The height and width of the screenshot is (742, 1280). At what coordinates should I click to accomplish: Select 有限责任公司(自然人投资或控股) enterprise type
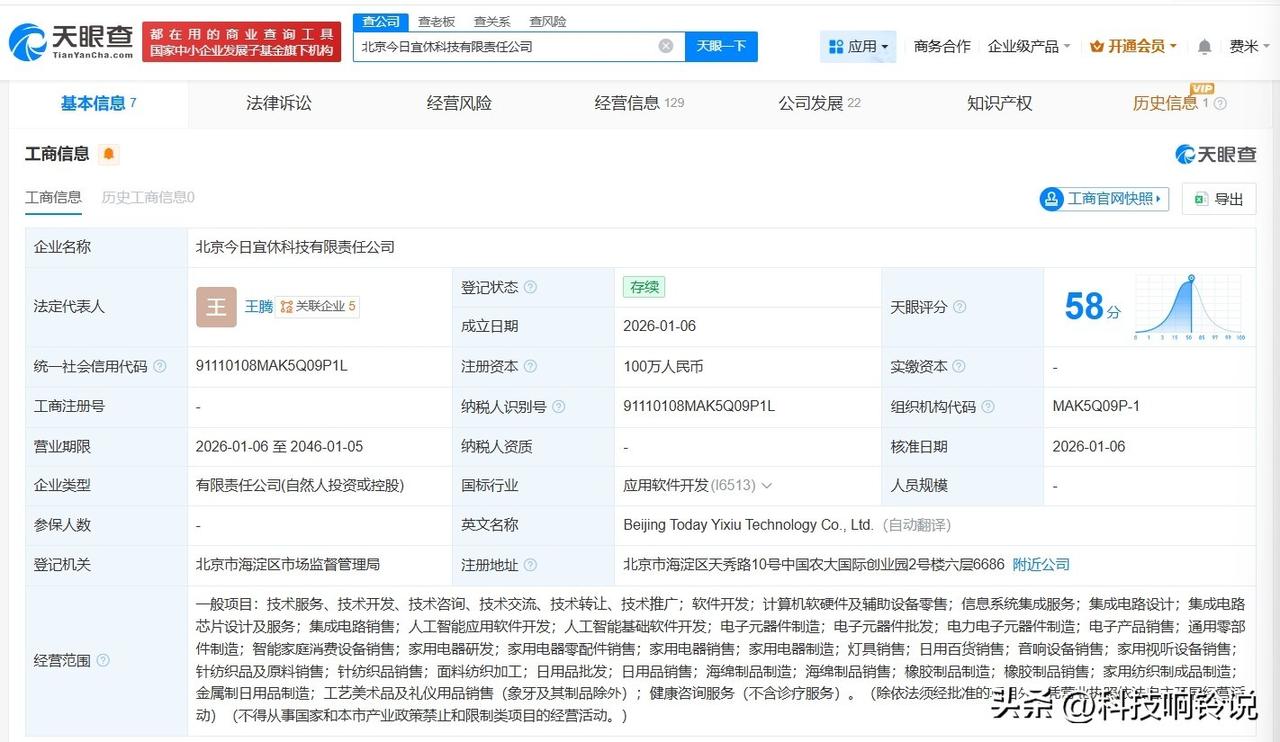pos(300,486)
